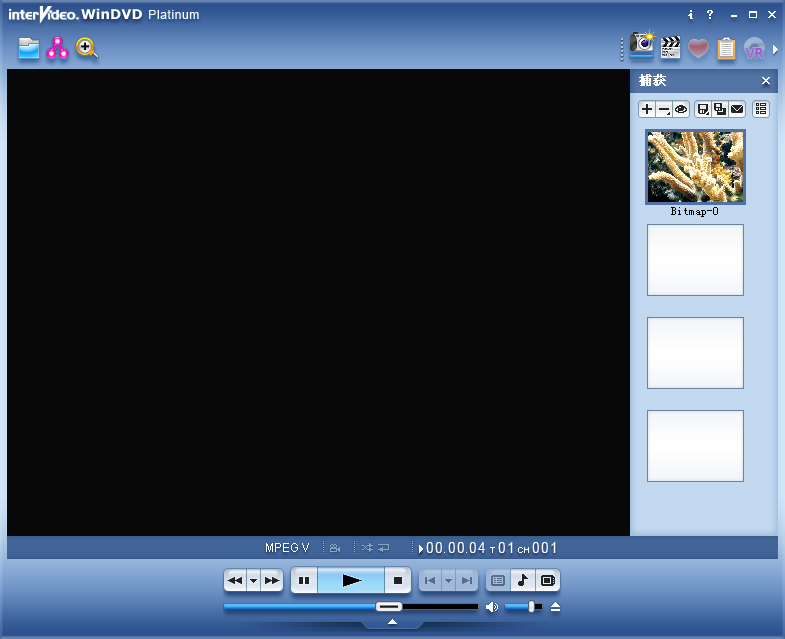
Task: Open the info about icon
Action: tap(690, 15)
